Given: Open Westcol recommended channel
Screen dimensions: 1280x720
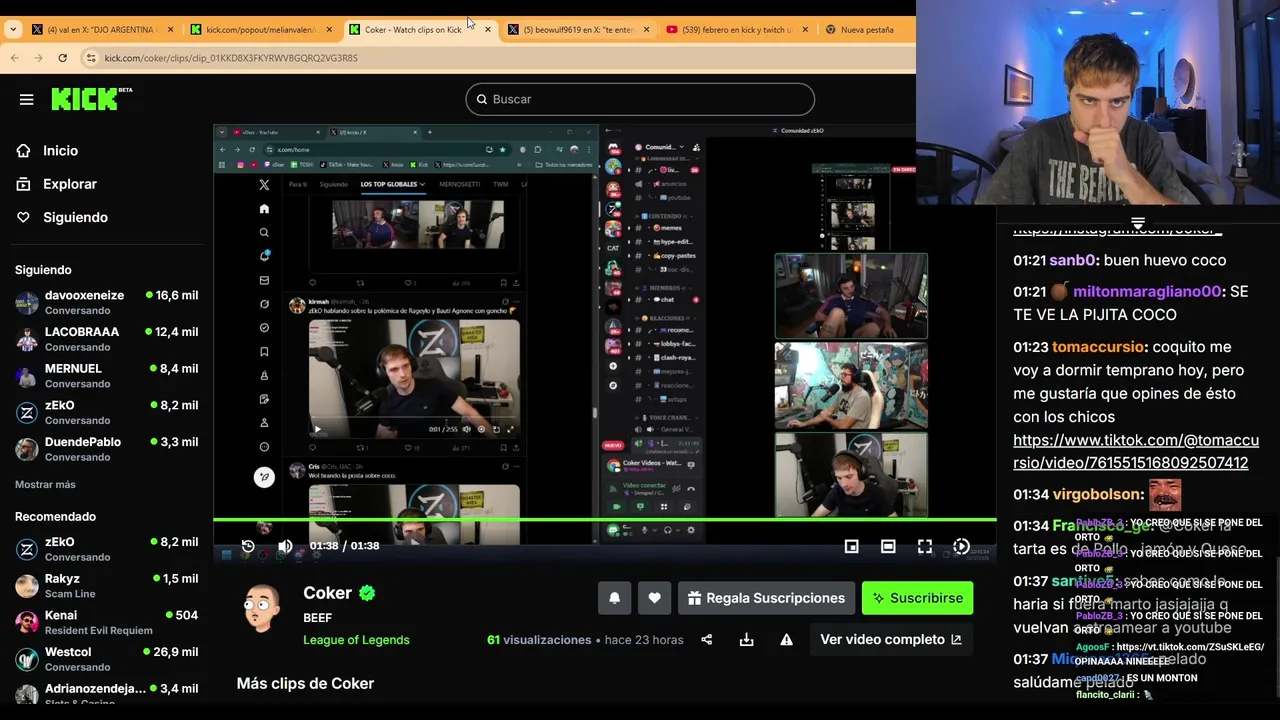Looking at the screenshot, I should tap(106, 659).
